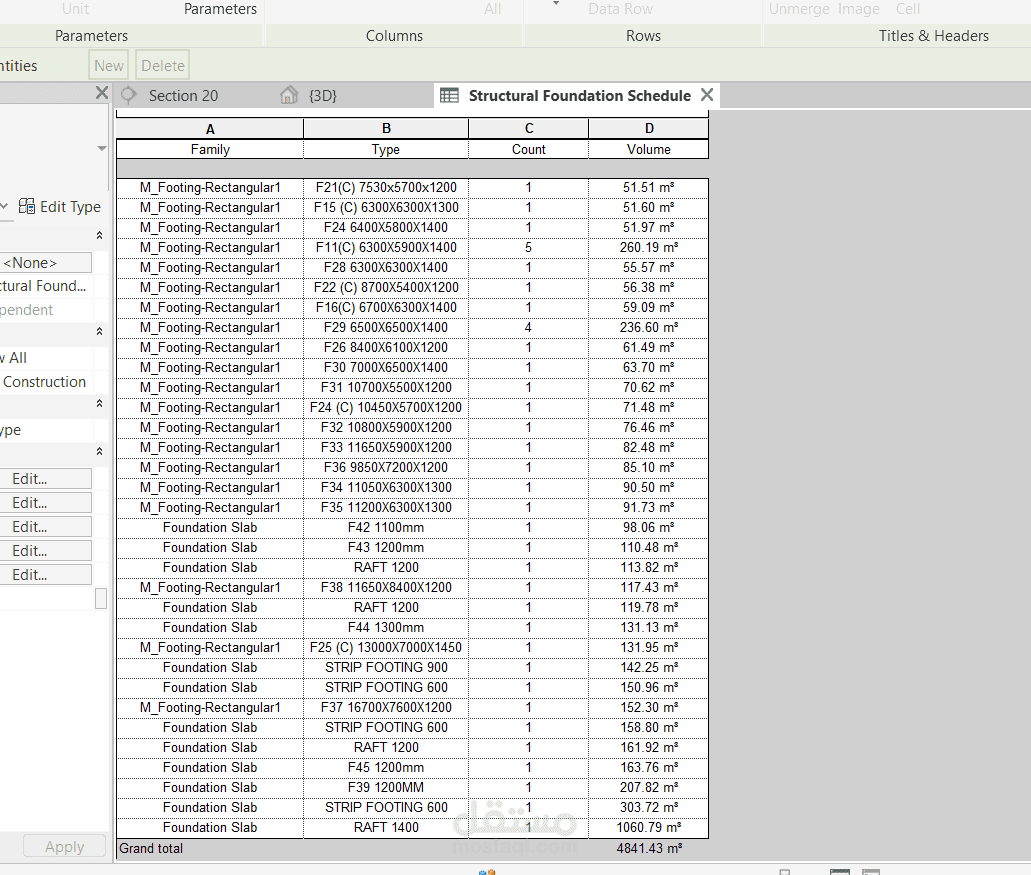
Task: Click the 260.19 m³ volume cell
Action: tap(648, 248)
